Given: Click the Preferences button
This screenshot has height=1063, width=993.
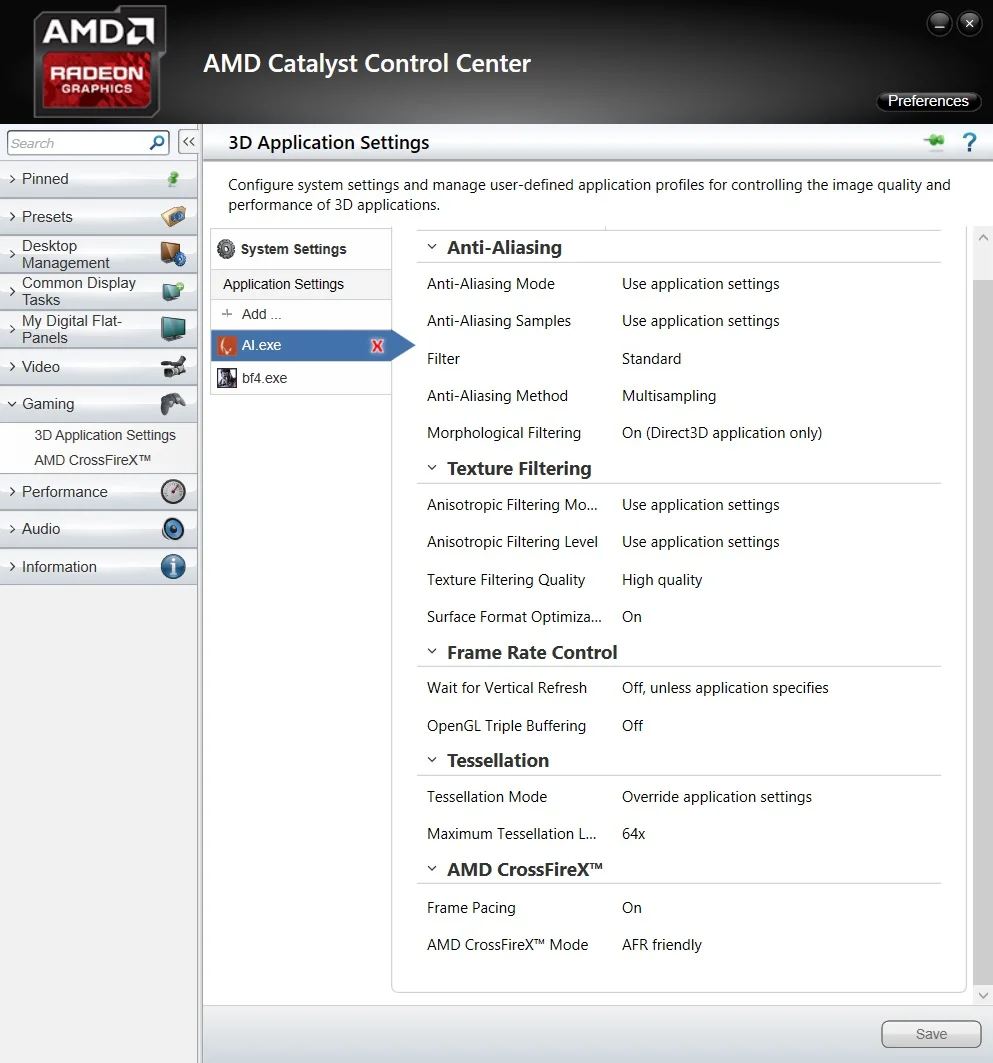Looking at the screenshot, I should point(928,101).
